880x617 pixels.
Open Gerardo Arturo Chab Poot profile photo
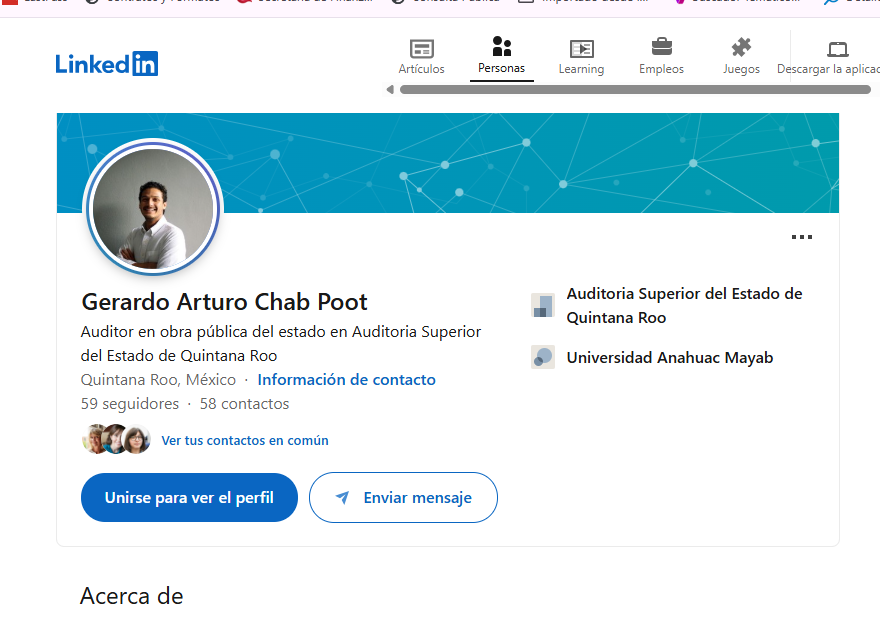click(x=153, y=207)
